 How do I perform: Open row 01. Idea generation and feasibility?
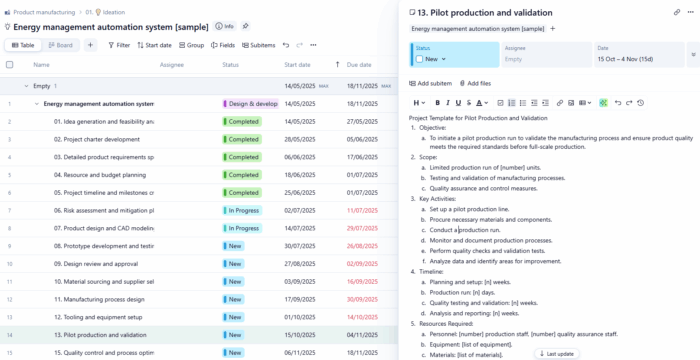(x=104, y=121)
